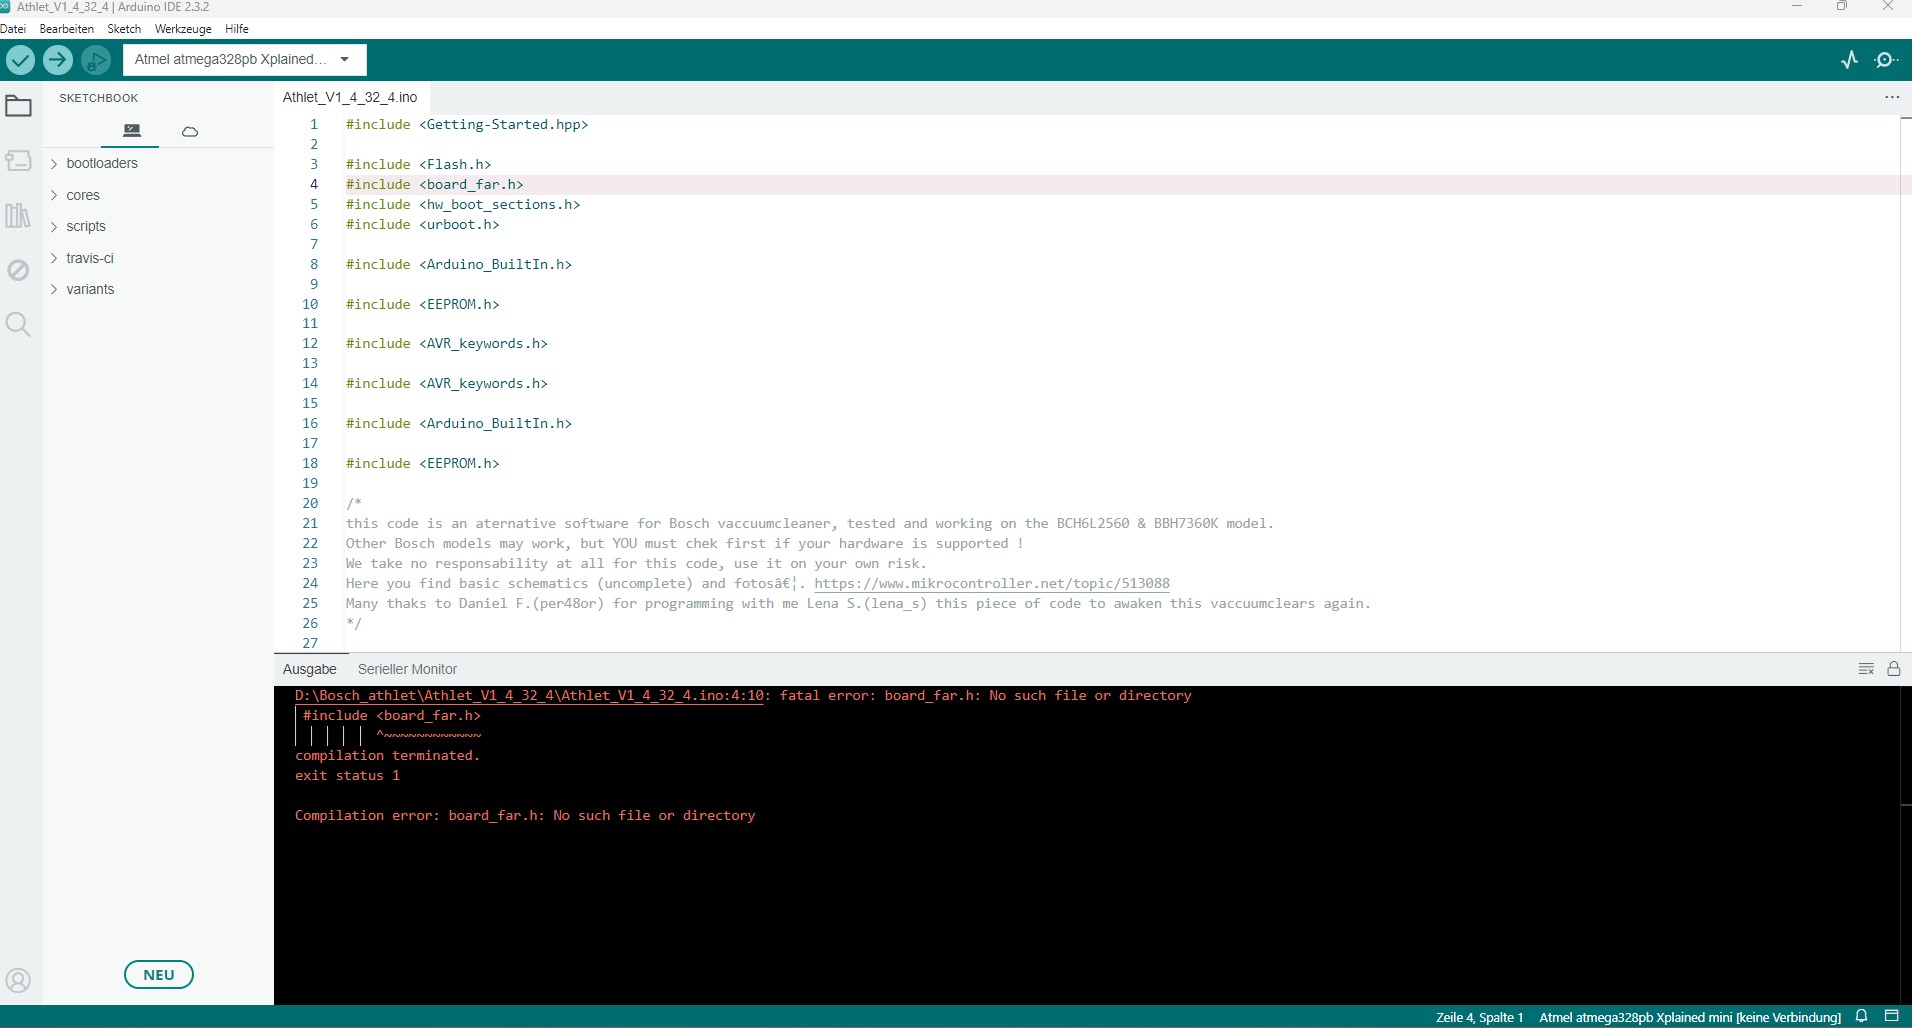This screenshot has width=1912, height=1028.
Task: Open the notifications bell icon
Action: 1861,1016
